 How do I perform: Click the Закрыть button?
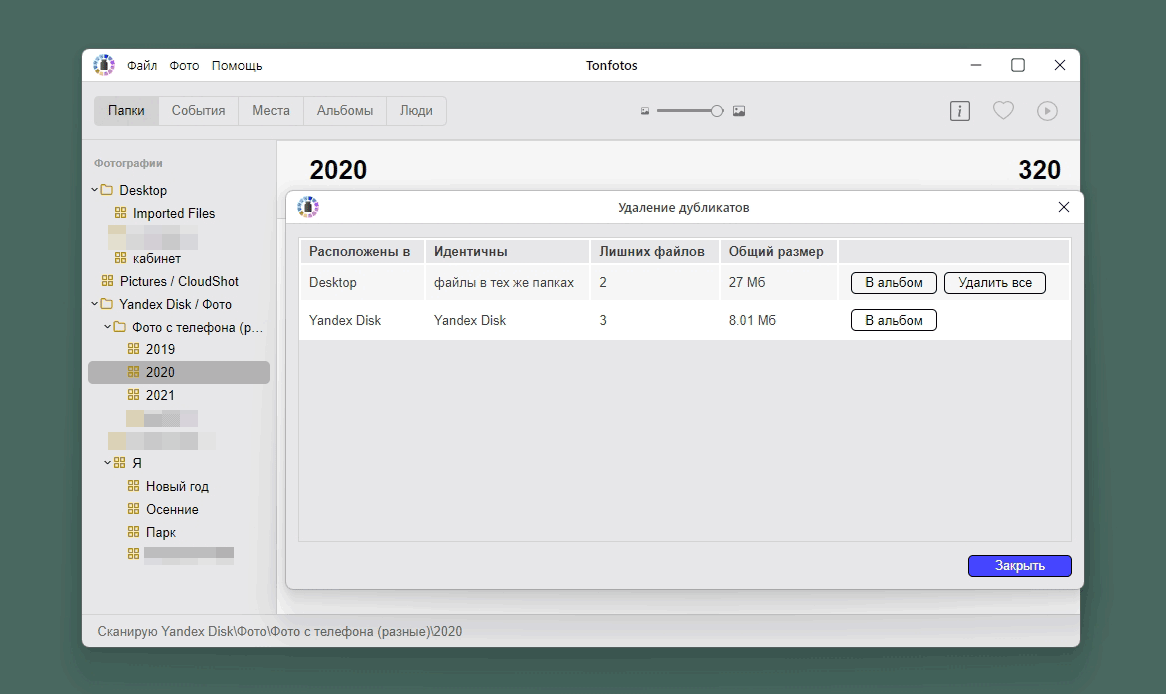(1020, 566)
